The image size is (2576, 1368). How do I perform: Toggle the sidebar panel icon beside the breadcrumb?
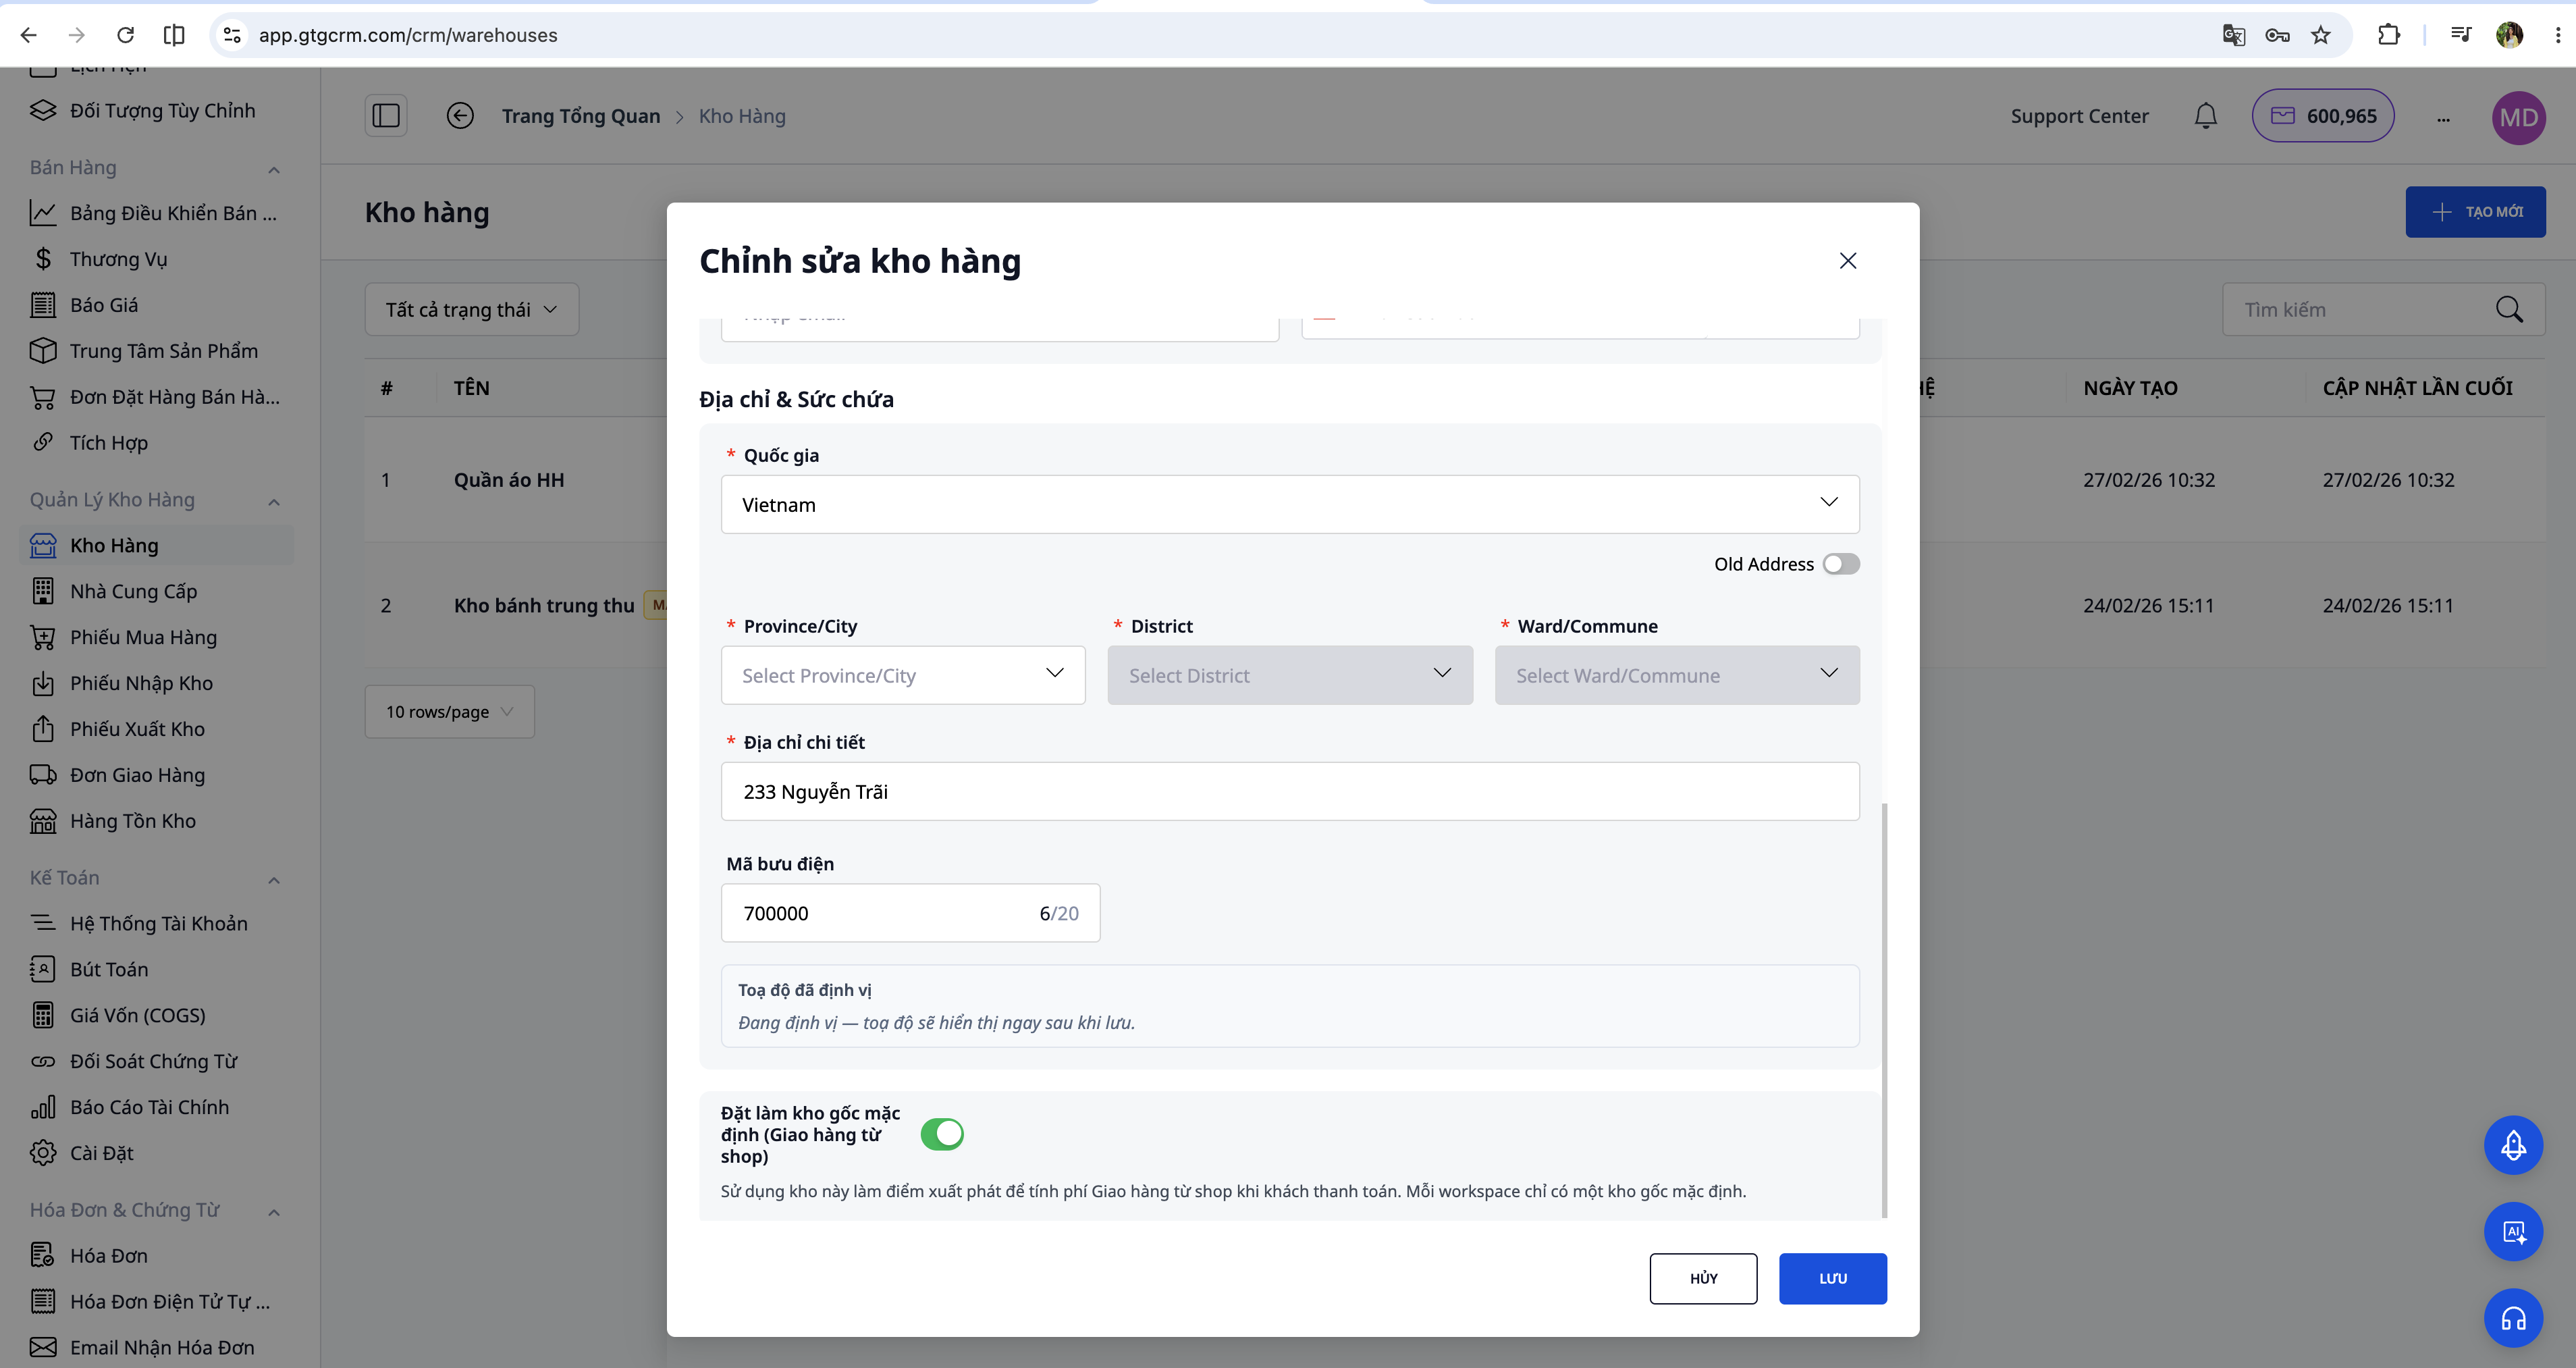tap(386, 116)
